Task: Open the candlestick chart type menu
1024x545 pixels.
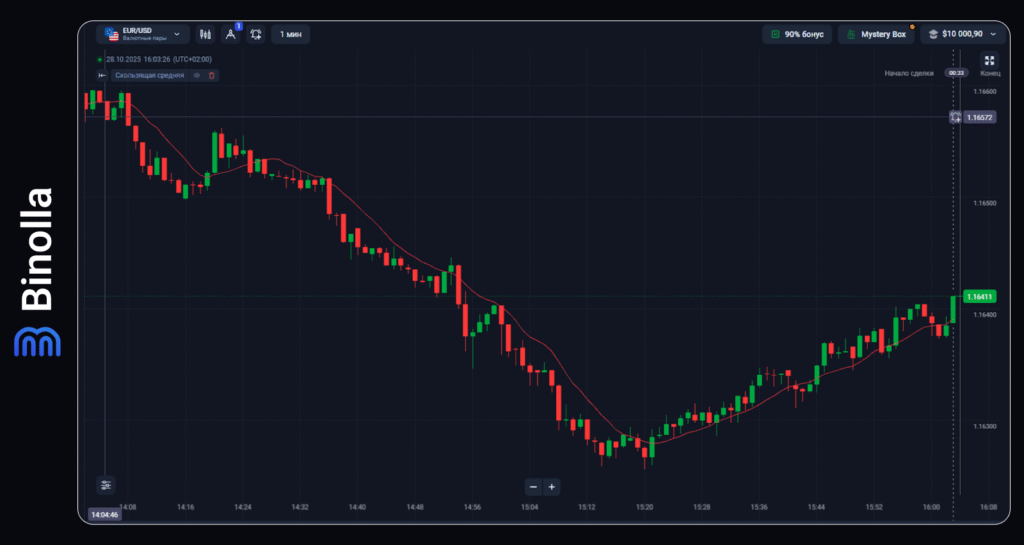Action: coord(206,34)
